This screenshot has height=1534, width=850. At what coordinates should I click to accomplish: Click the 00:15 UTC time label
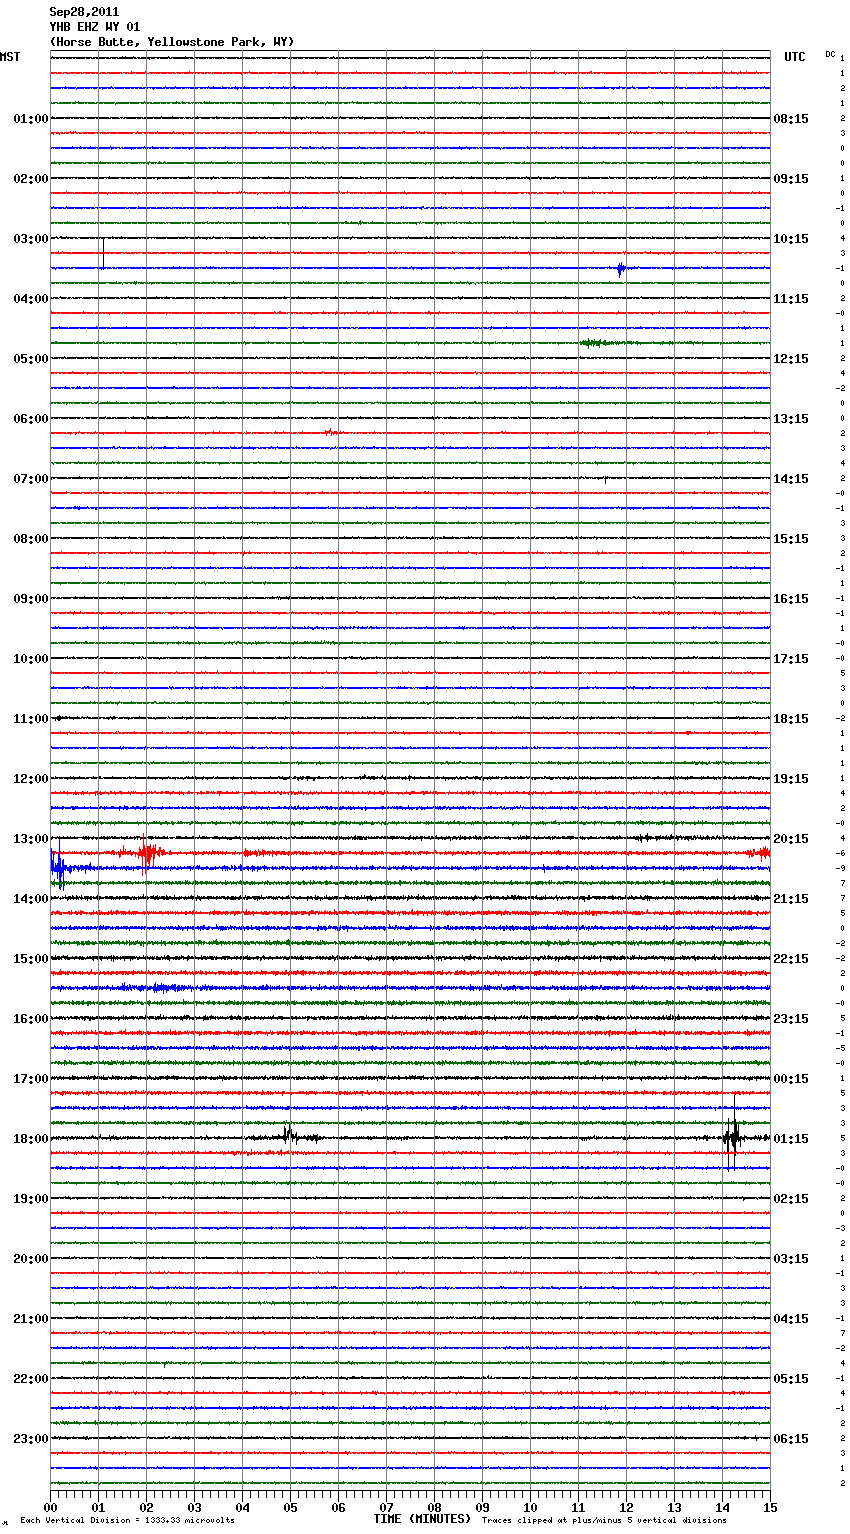[791, 1079]
